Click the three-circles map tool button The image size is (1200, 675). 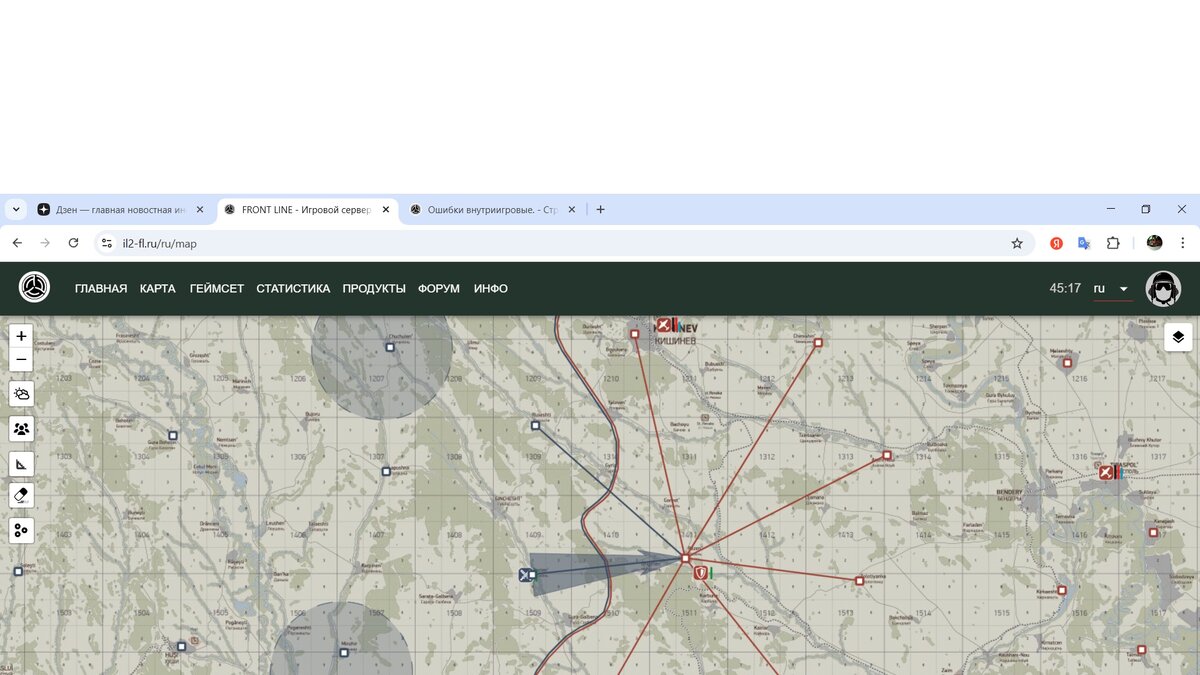pos(21,530)
